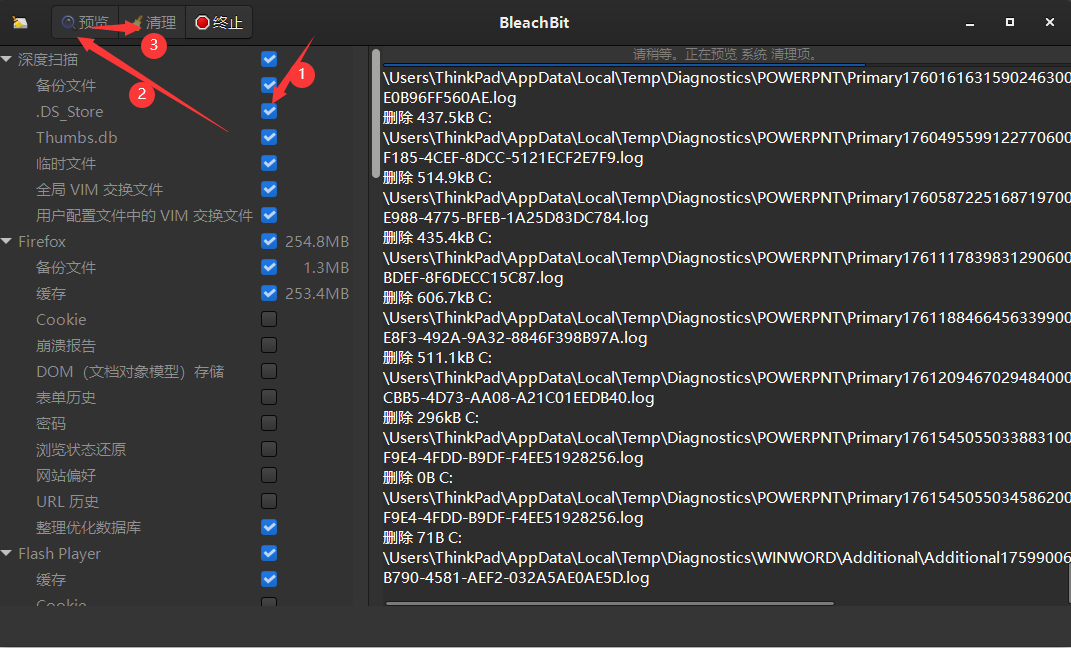This screenshot has width=1071, height=648.
Task: Collapse the Flash Player tree group
Action: click(x=7, y=553)
